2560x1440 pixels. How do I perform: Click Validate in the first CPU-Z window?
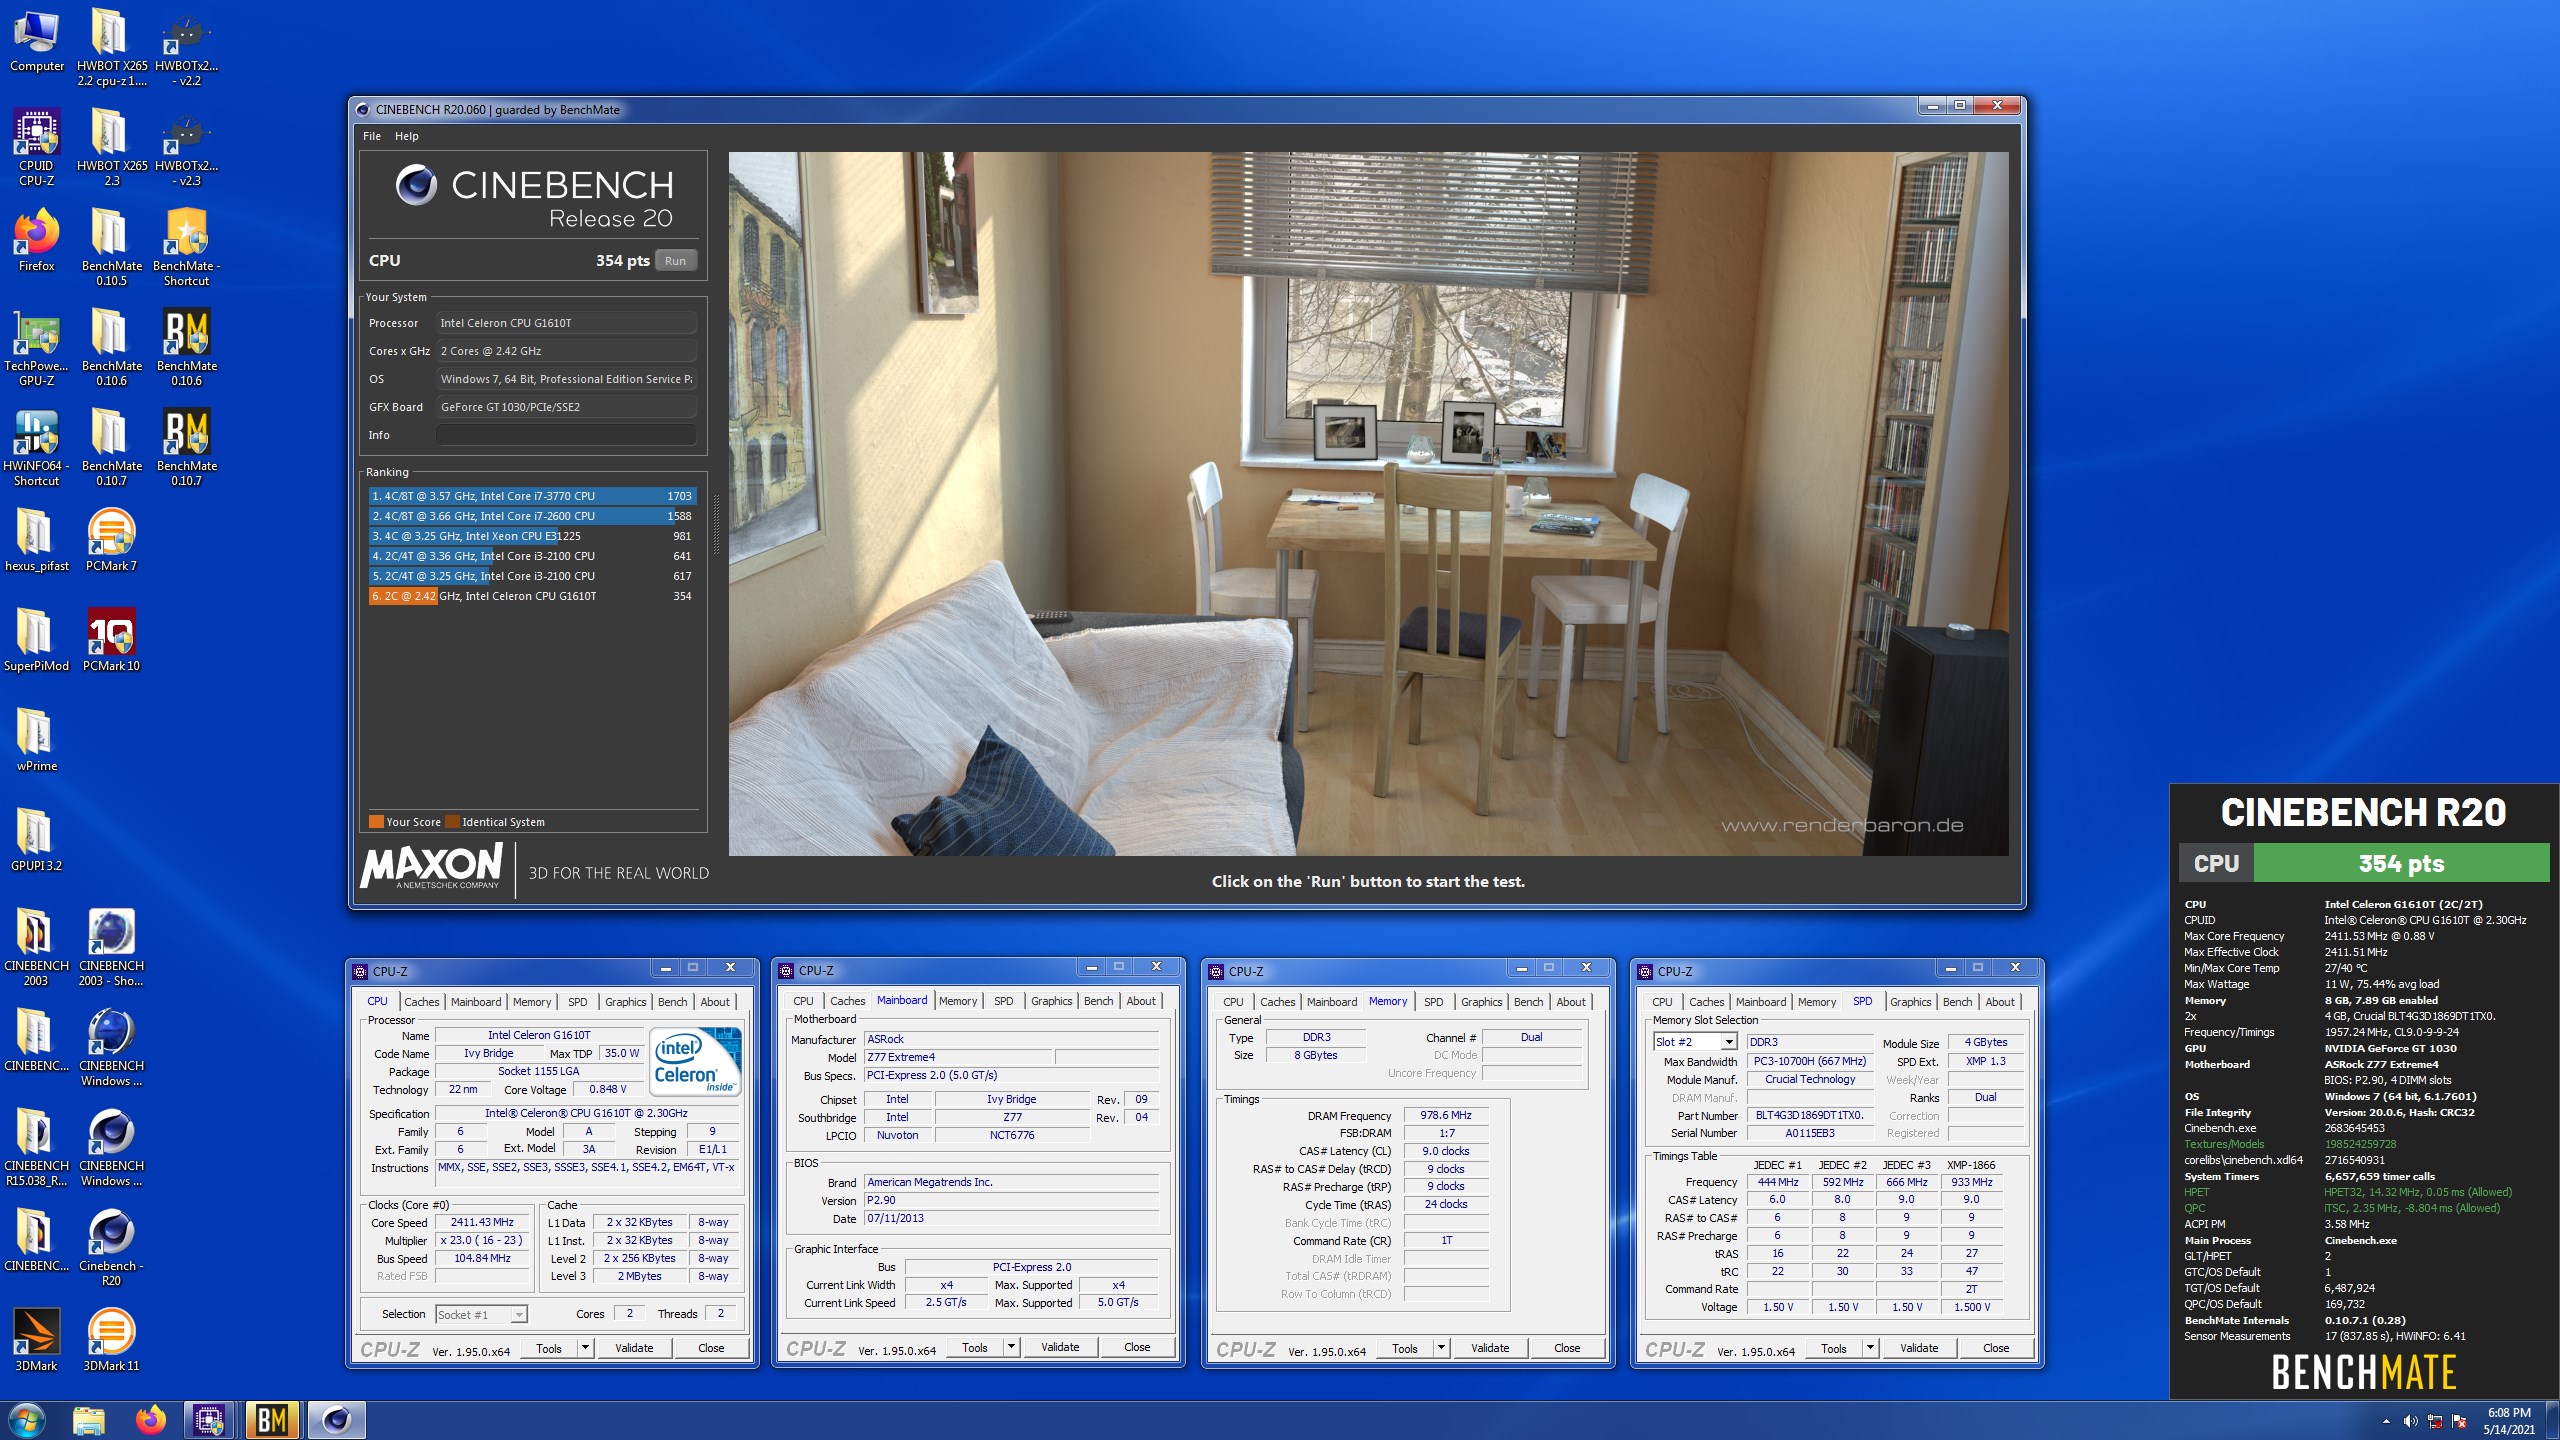click(x=634, y=1348)
